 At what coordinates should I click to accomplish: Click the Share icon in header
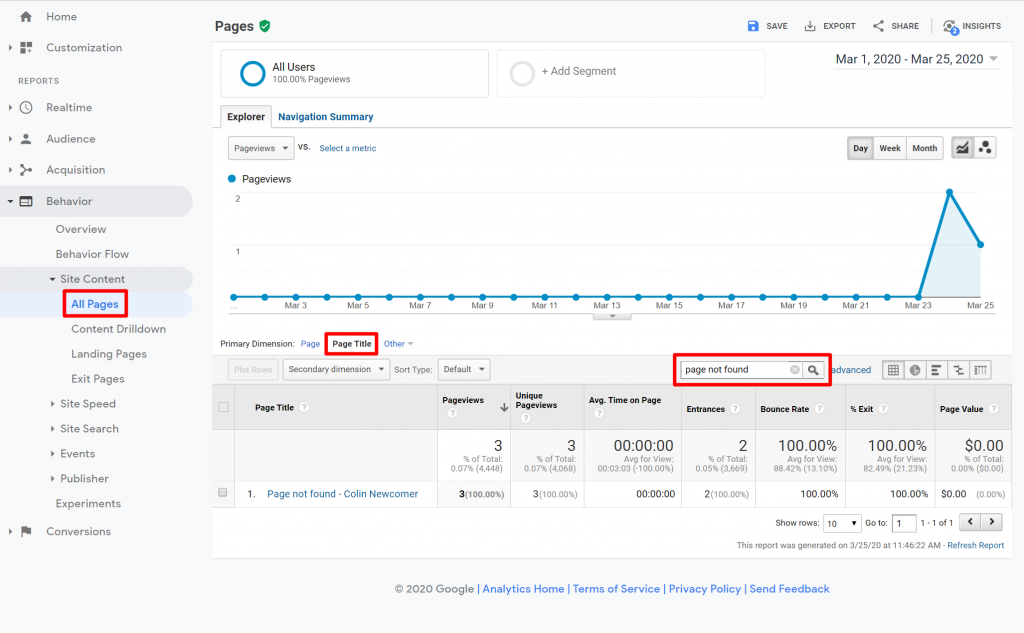click(878, 26)
